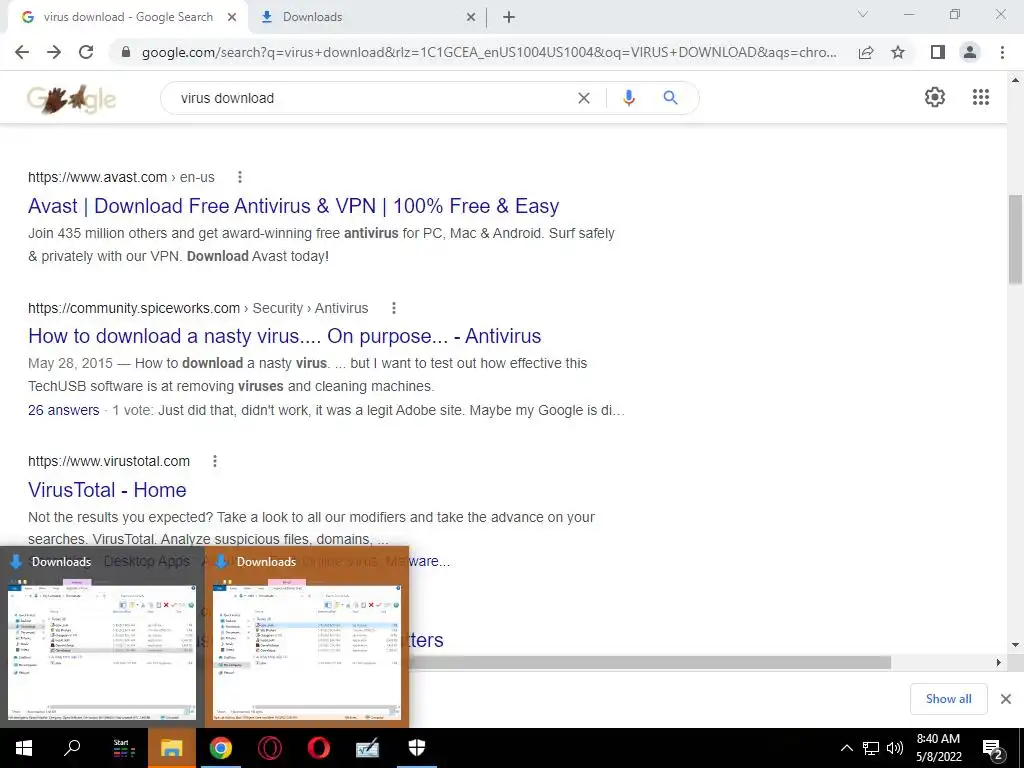
Task: Start voice search with the microphone
Action: click(628, 98)
